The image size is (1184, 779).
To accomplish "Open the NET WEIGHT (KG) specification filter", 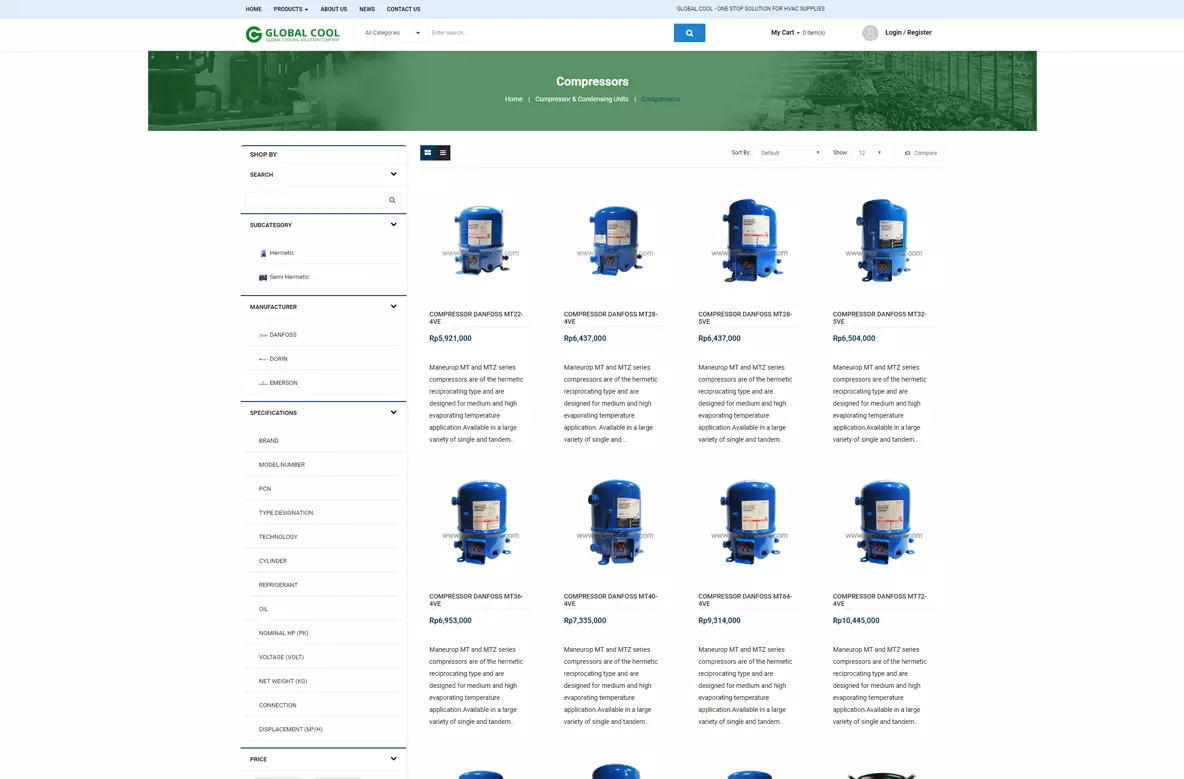I will point(283,682).
